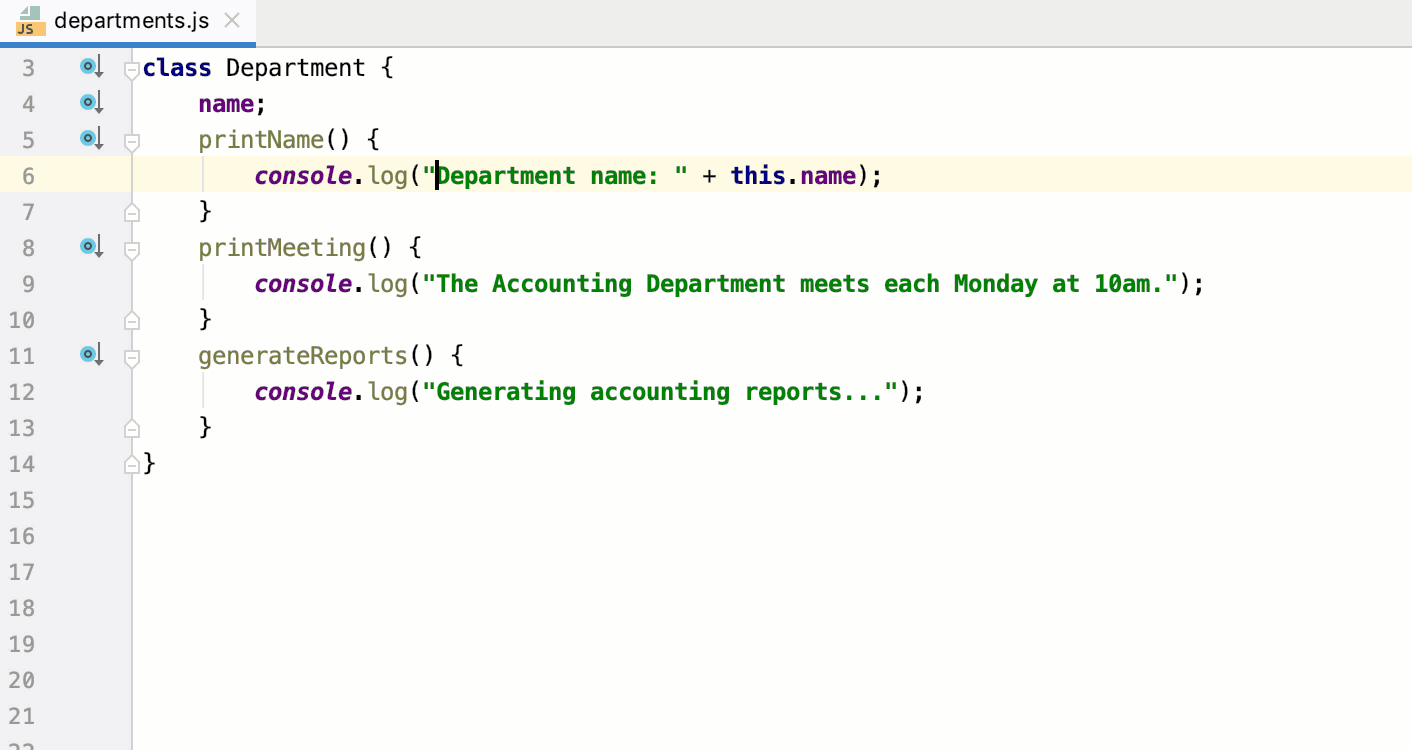Click the gutter icon next to generateReports
Viewport: 1412px width, 750px height.
pos(90,355)
